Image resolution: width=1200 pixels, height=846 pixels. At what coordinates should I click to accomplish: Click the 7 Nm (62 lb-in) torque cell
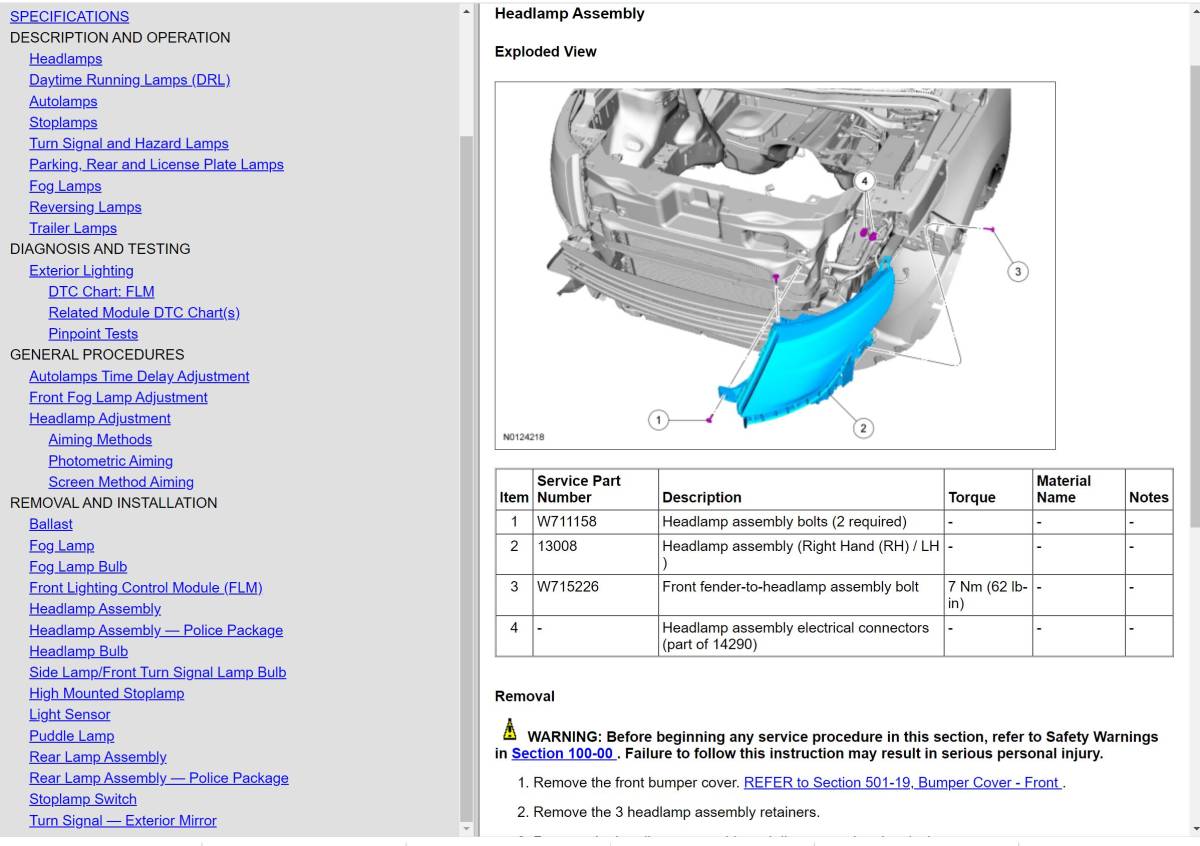tap(988, 594)
